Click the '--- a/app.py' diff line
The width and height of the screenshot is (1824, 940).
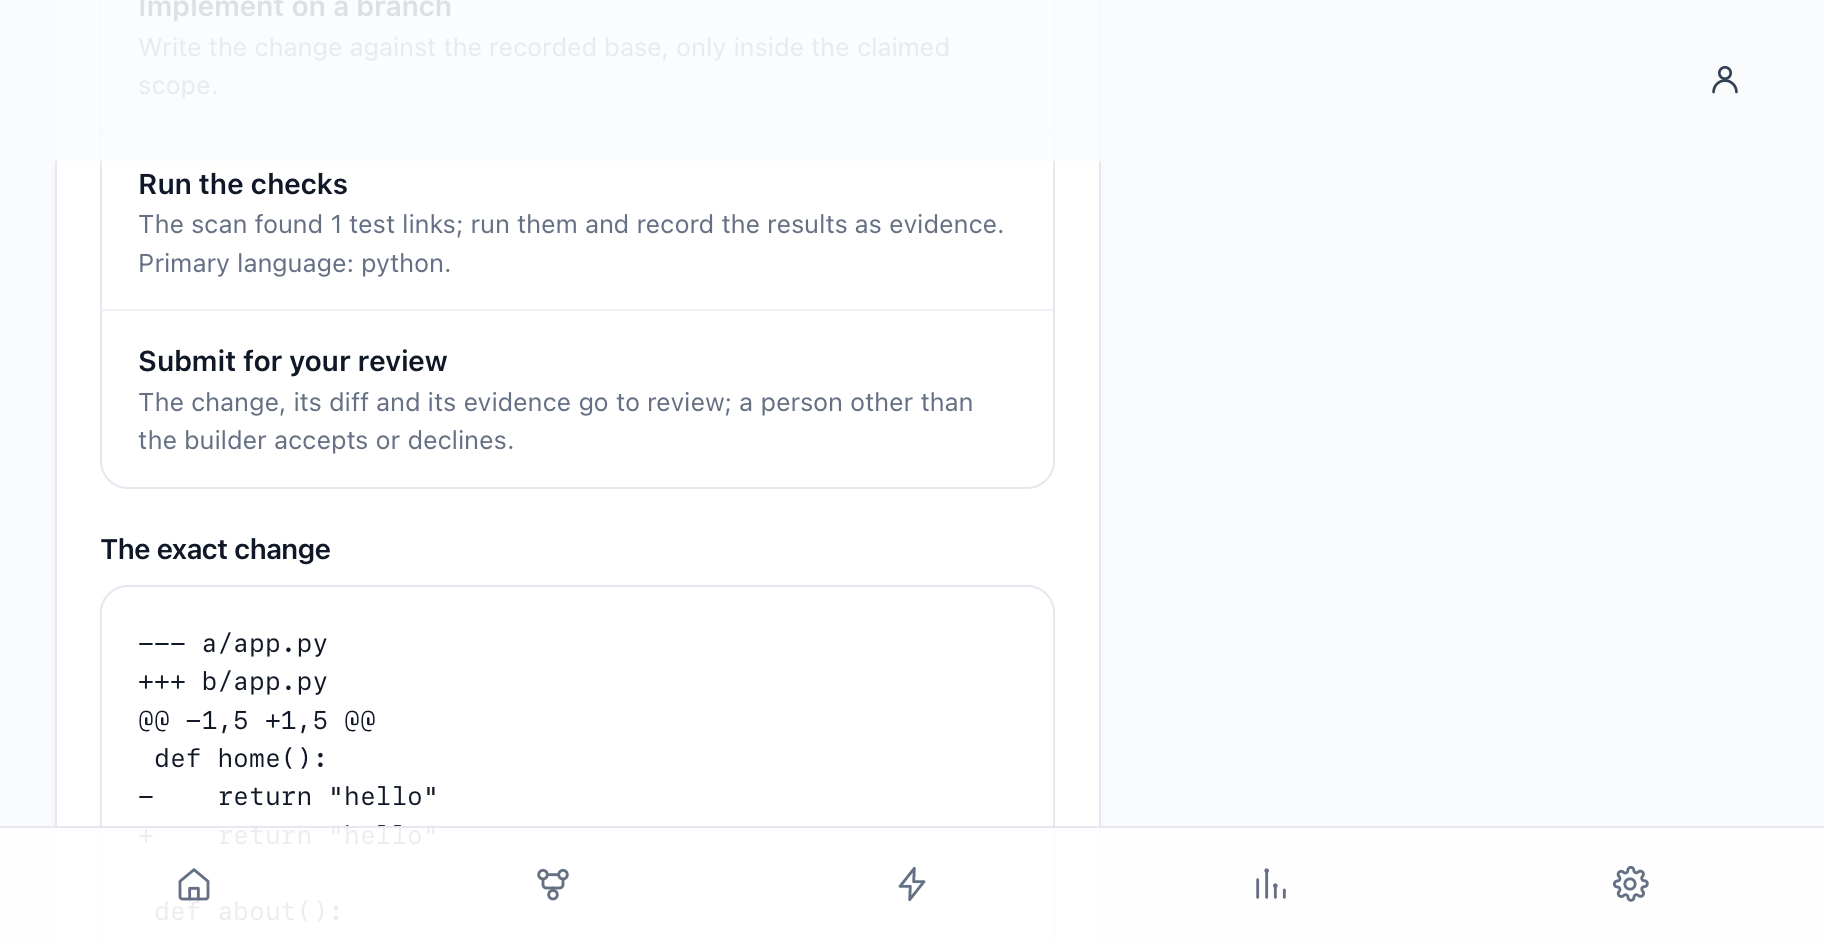coord(233,643)
